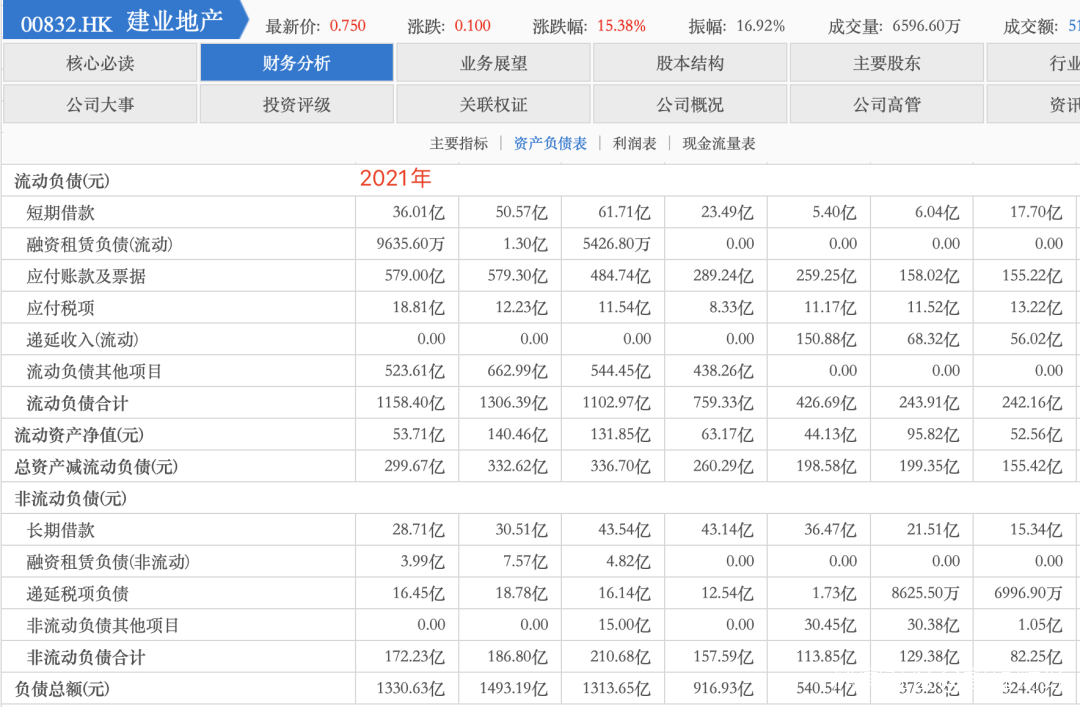Select the 短期借款 row label

pyautogui.click(x=61, y=213)
